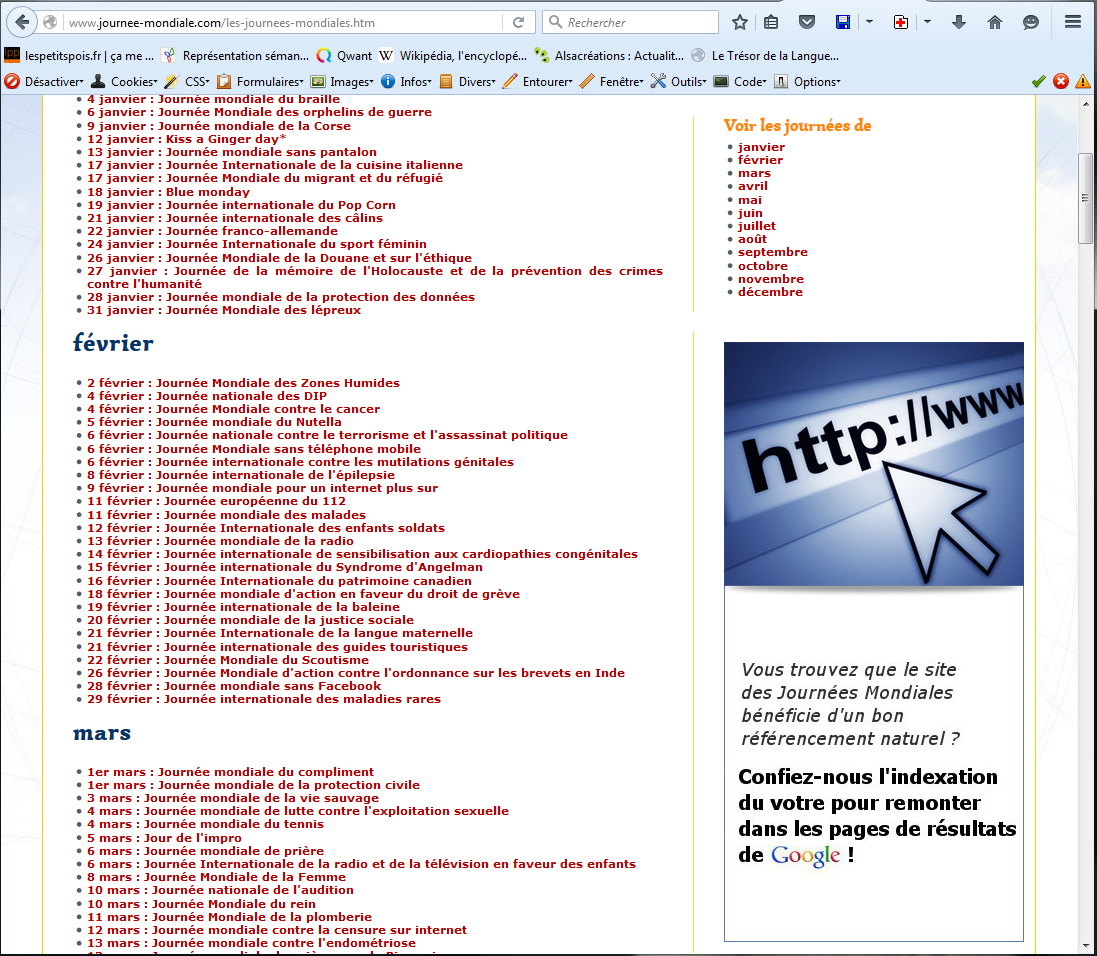Open the Images toolbar menu
Viewport: 1097px width, 956px height.
[x=342, y=82]
